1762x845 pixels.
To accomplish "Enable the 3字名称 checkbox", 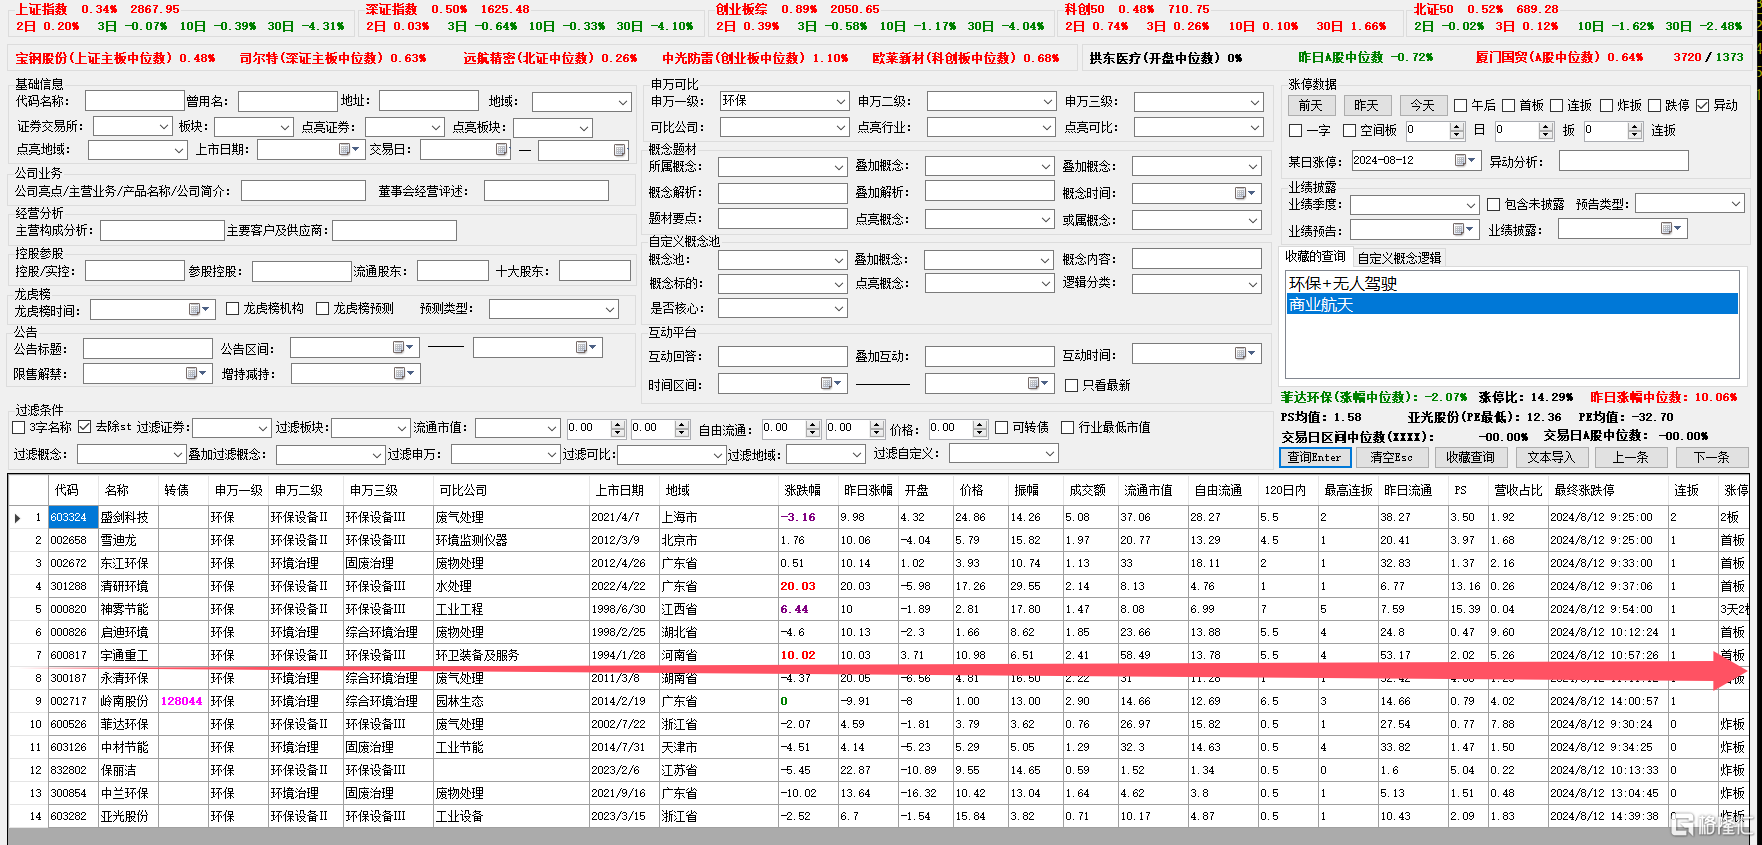I will pos(18,427).
